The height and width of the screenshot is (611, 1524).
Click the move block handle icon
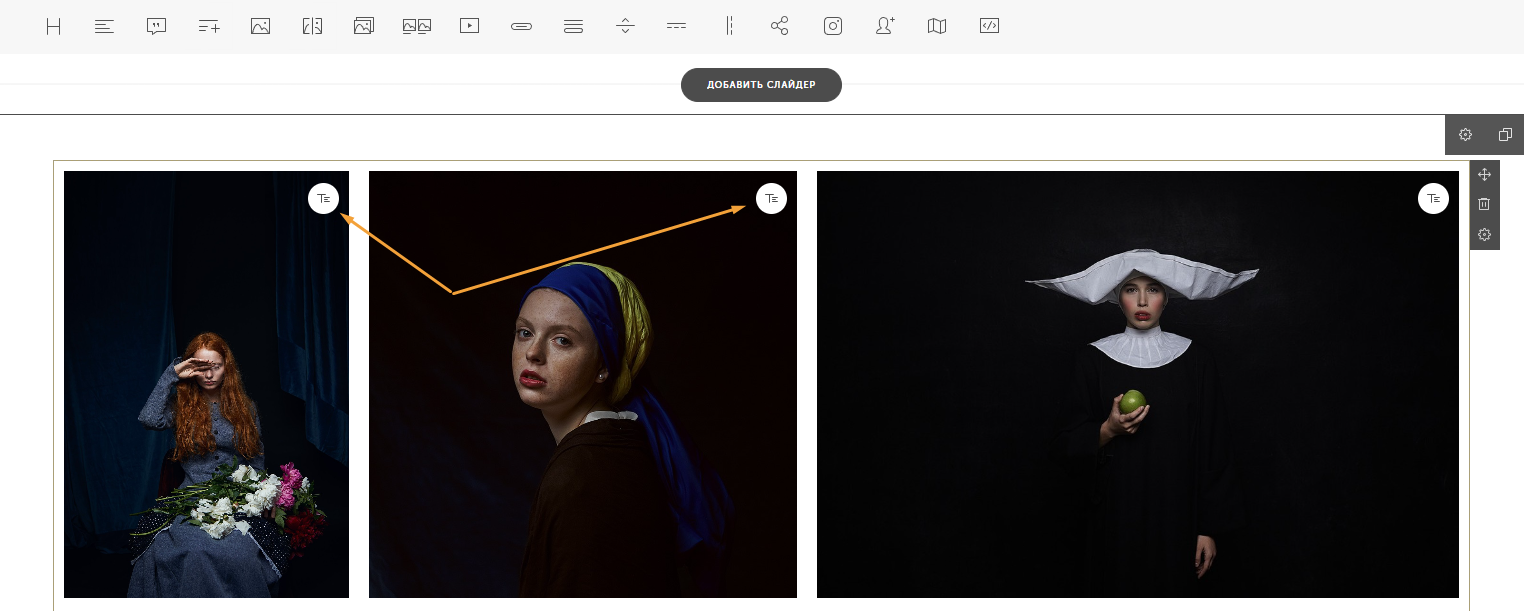click(x=1484, y=175)
